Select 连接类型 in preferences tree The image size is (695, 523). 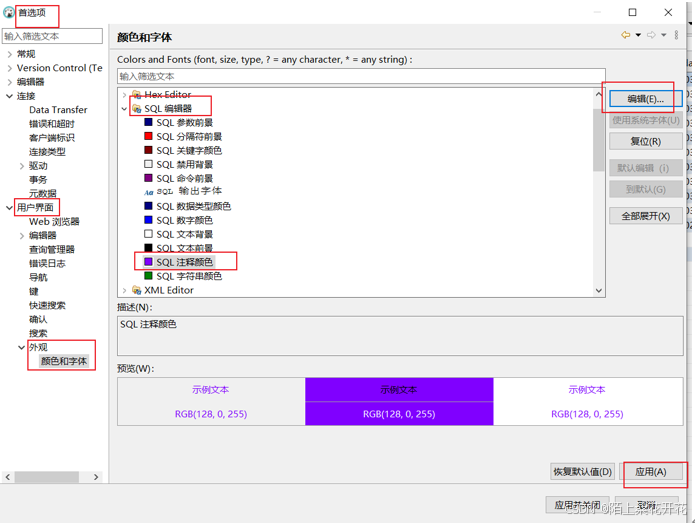47,152
